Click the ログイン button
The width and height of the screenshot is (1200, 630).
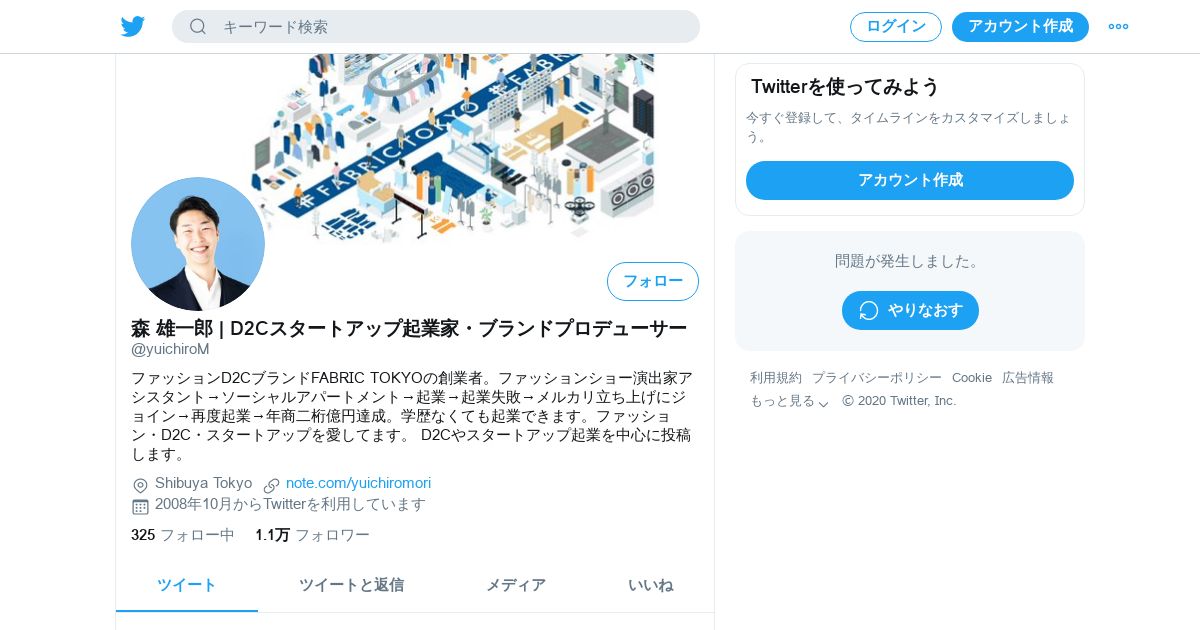[896, 27]
